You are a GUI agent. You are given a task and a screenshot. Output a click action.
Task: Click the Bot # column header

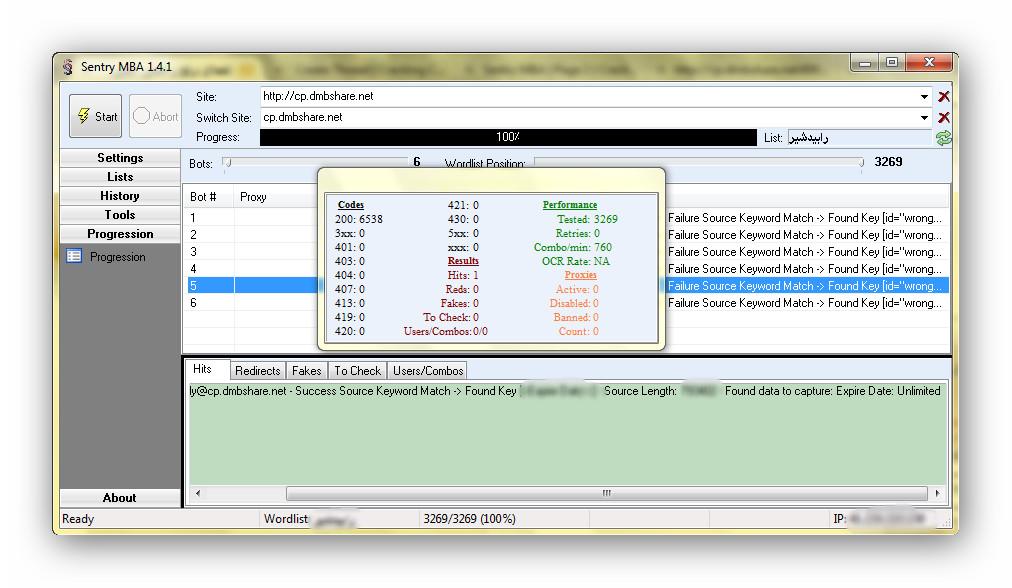pos(209,197)
